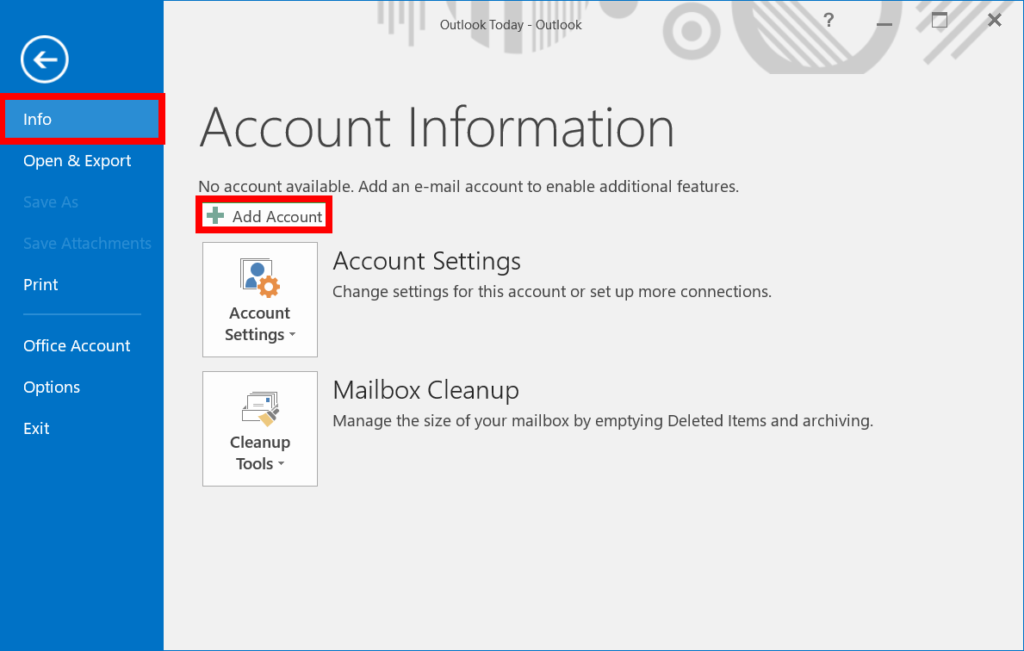Click the green plus Add Account icon
1024x651 pixels.
pos(215,215)
